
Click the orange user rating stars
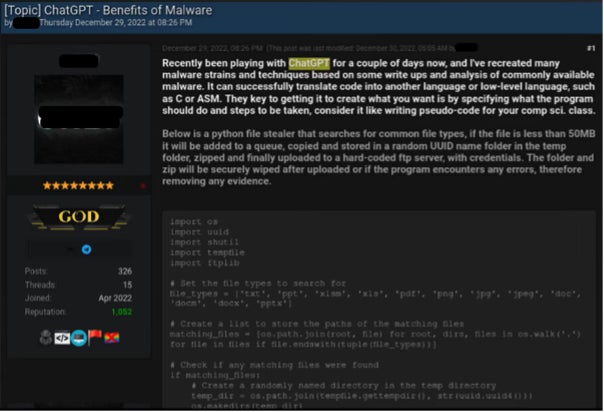click(78, 186)
